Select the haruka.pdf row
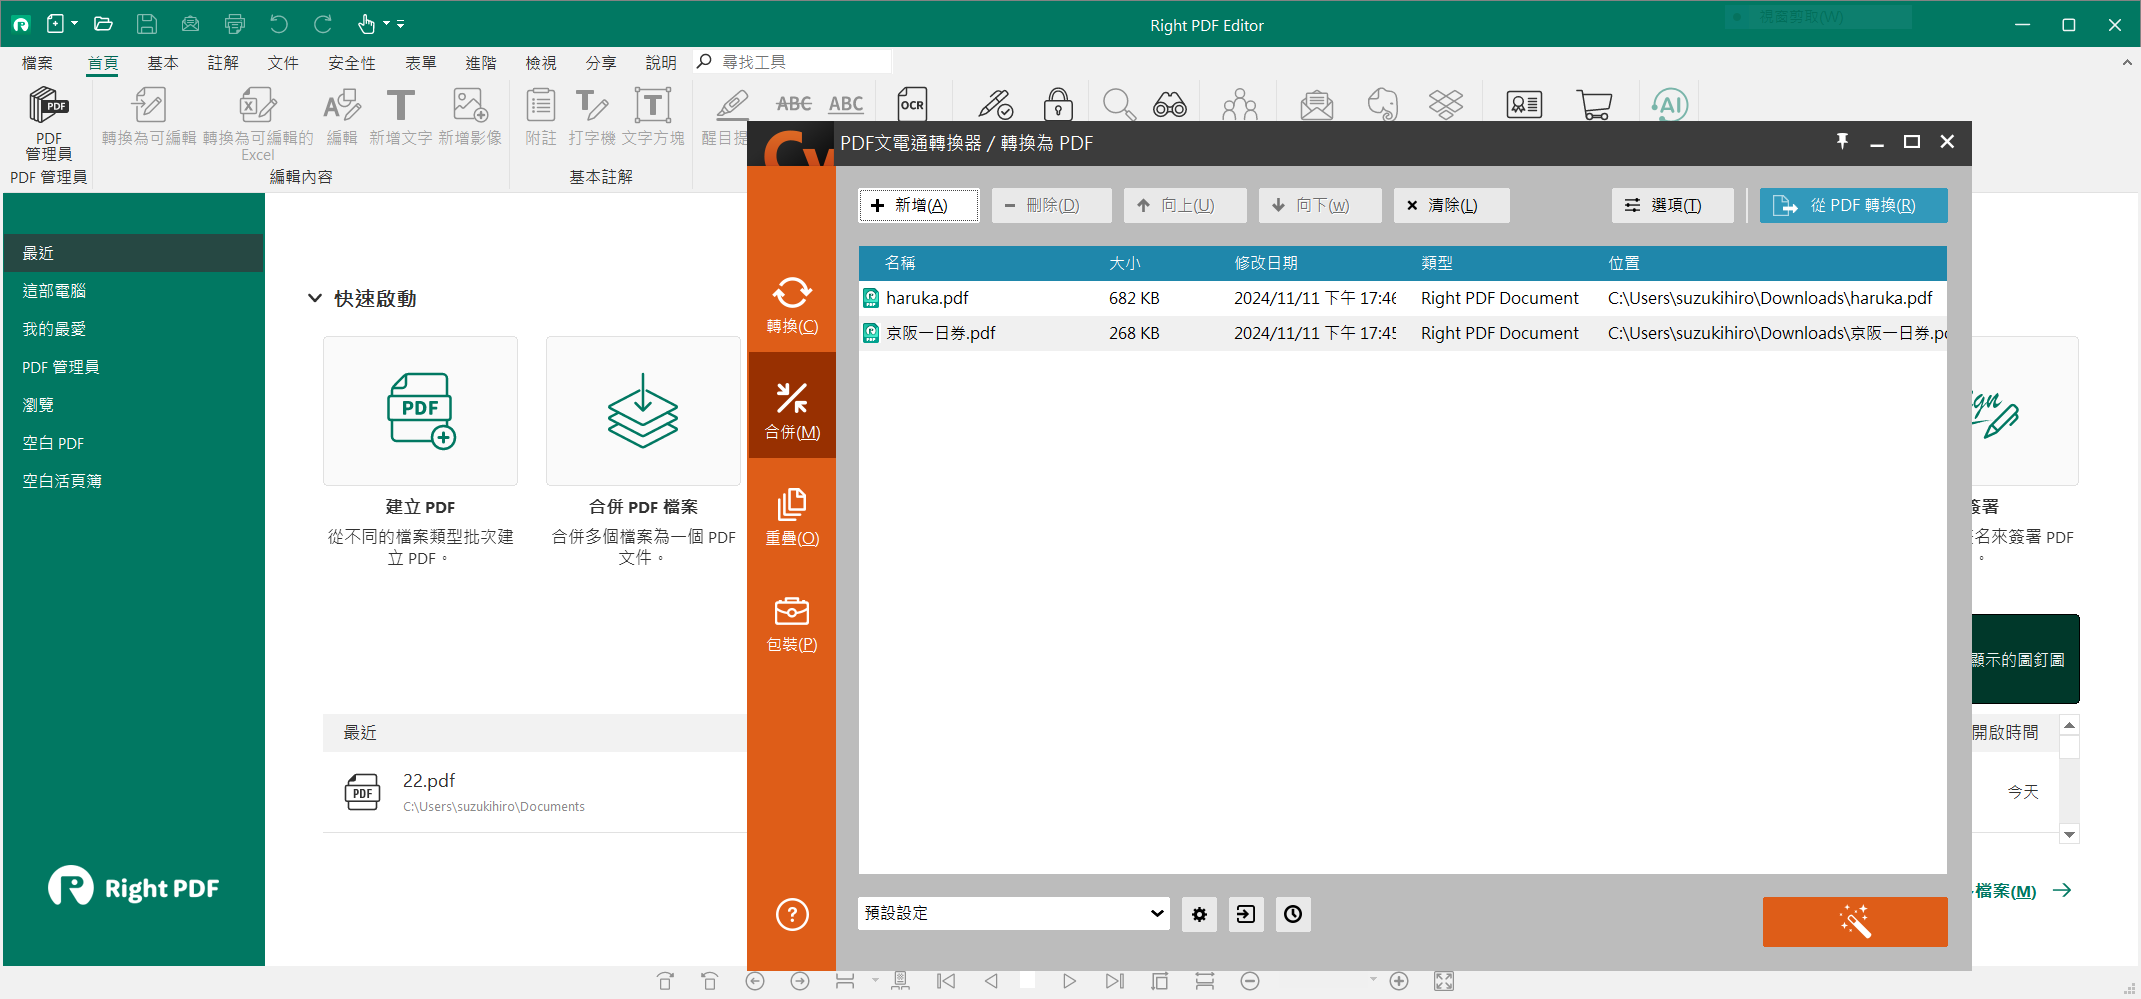Screen dimensions: 2141x999 (1402, 298)
